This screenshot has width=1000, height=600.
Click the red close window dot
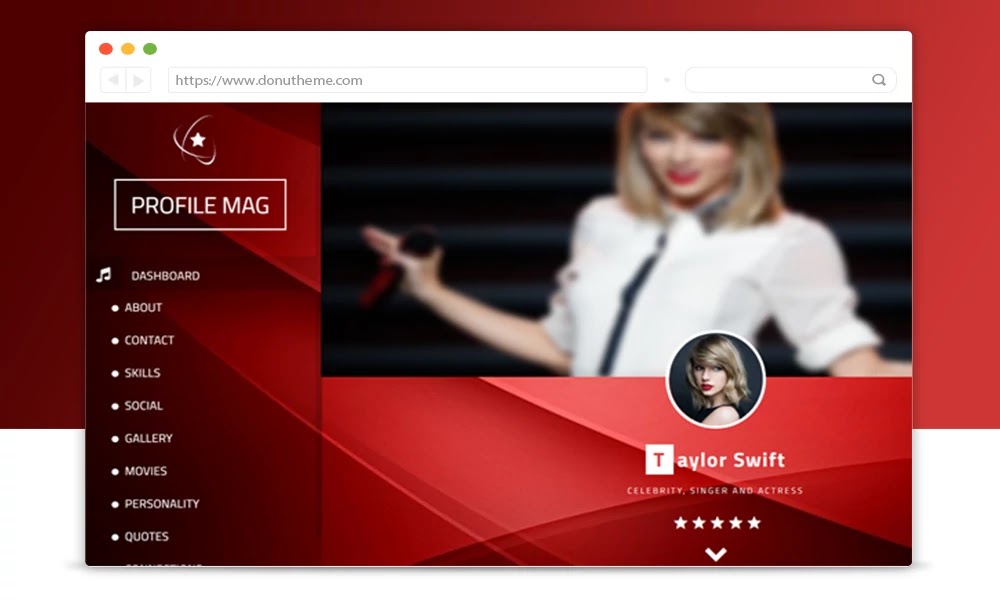coord(106,49)
